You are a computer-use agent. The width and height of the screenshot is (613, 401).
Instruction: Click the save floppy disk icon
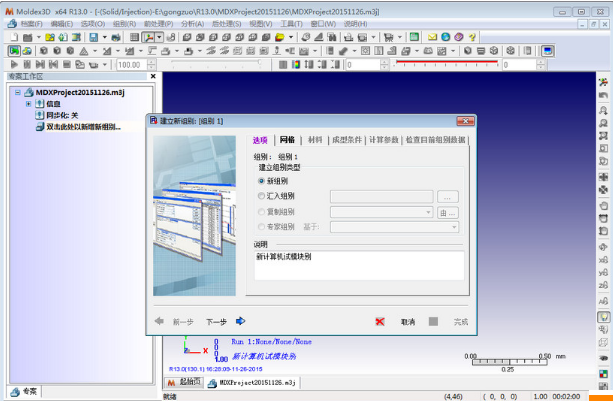click(94, 37)
